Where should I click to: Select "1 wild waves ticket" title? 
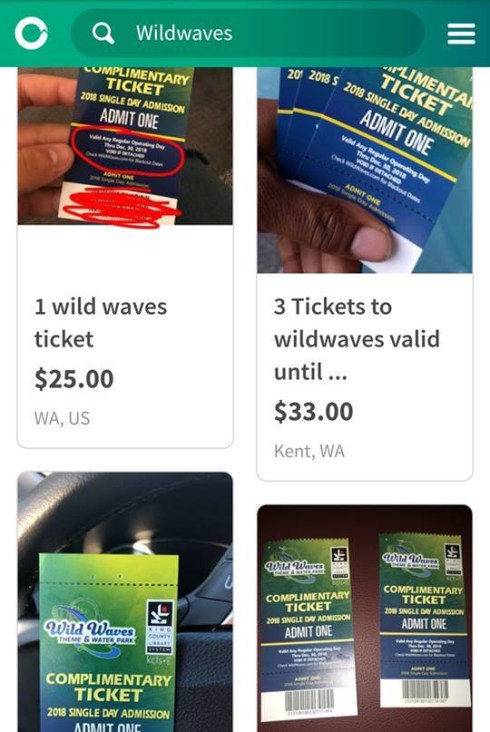(x=101, y=323)
